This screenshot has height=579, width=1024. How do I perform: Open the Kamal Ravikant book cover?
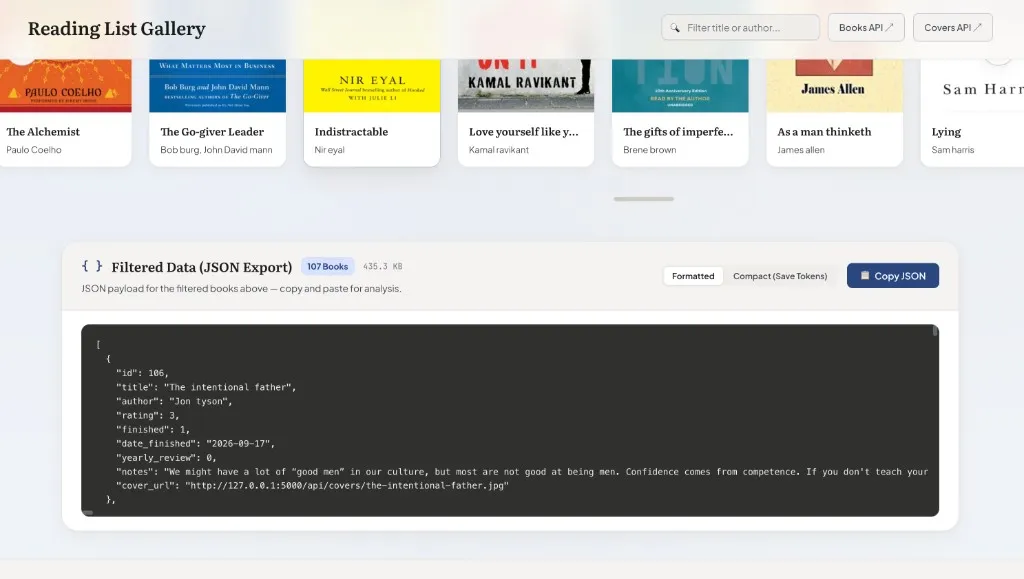[x=526, y=86]
